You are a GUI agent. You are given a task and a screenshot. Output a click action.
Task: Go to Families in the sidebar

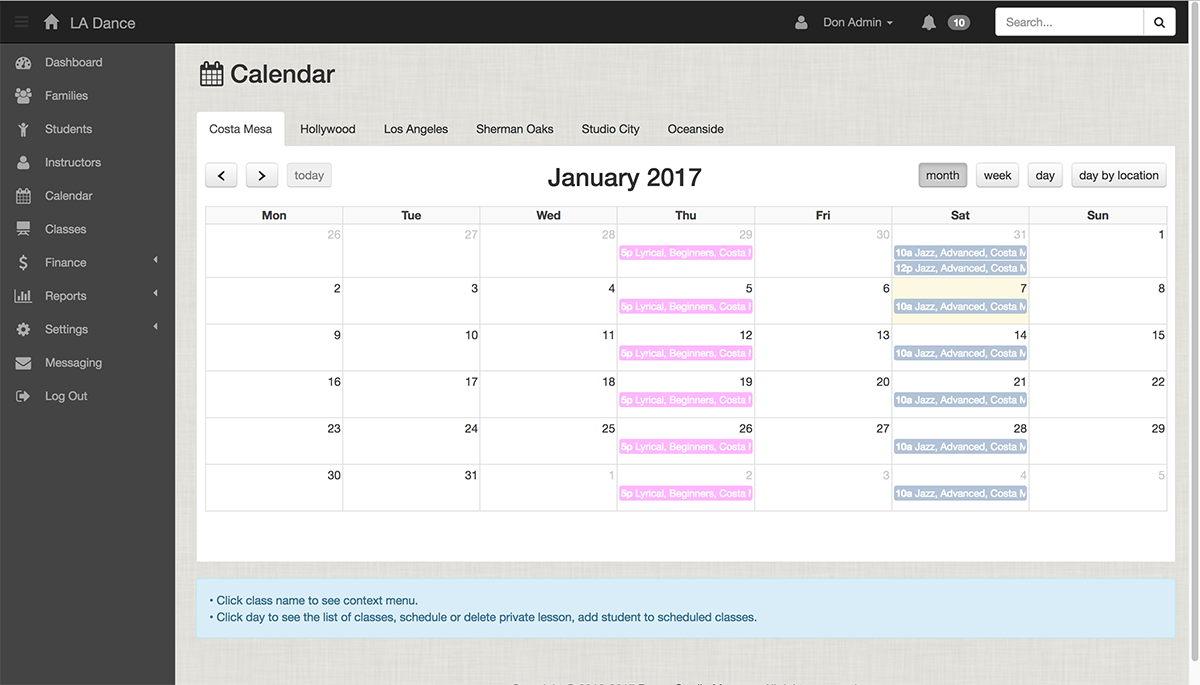pos(66,96)
